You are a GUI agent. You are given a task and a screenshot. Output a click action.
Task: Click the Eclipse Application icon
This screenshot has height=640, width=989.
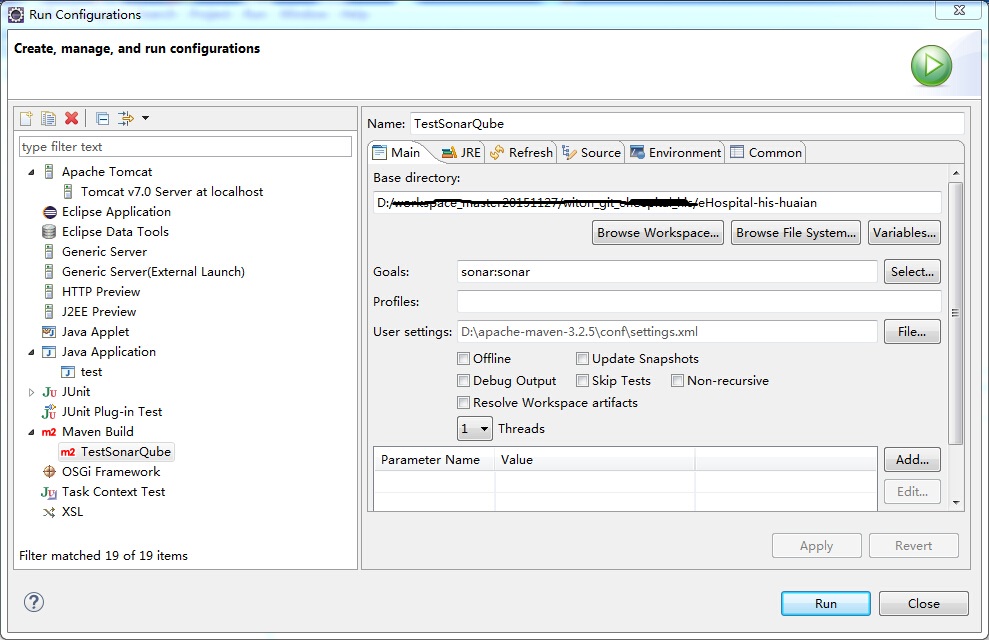coord(49,212)
